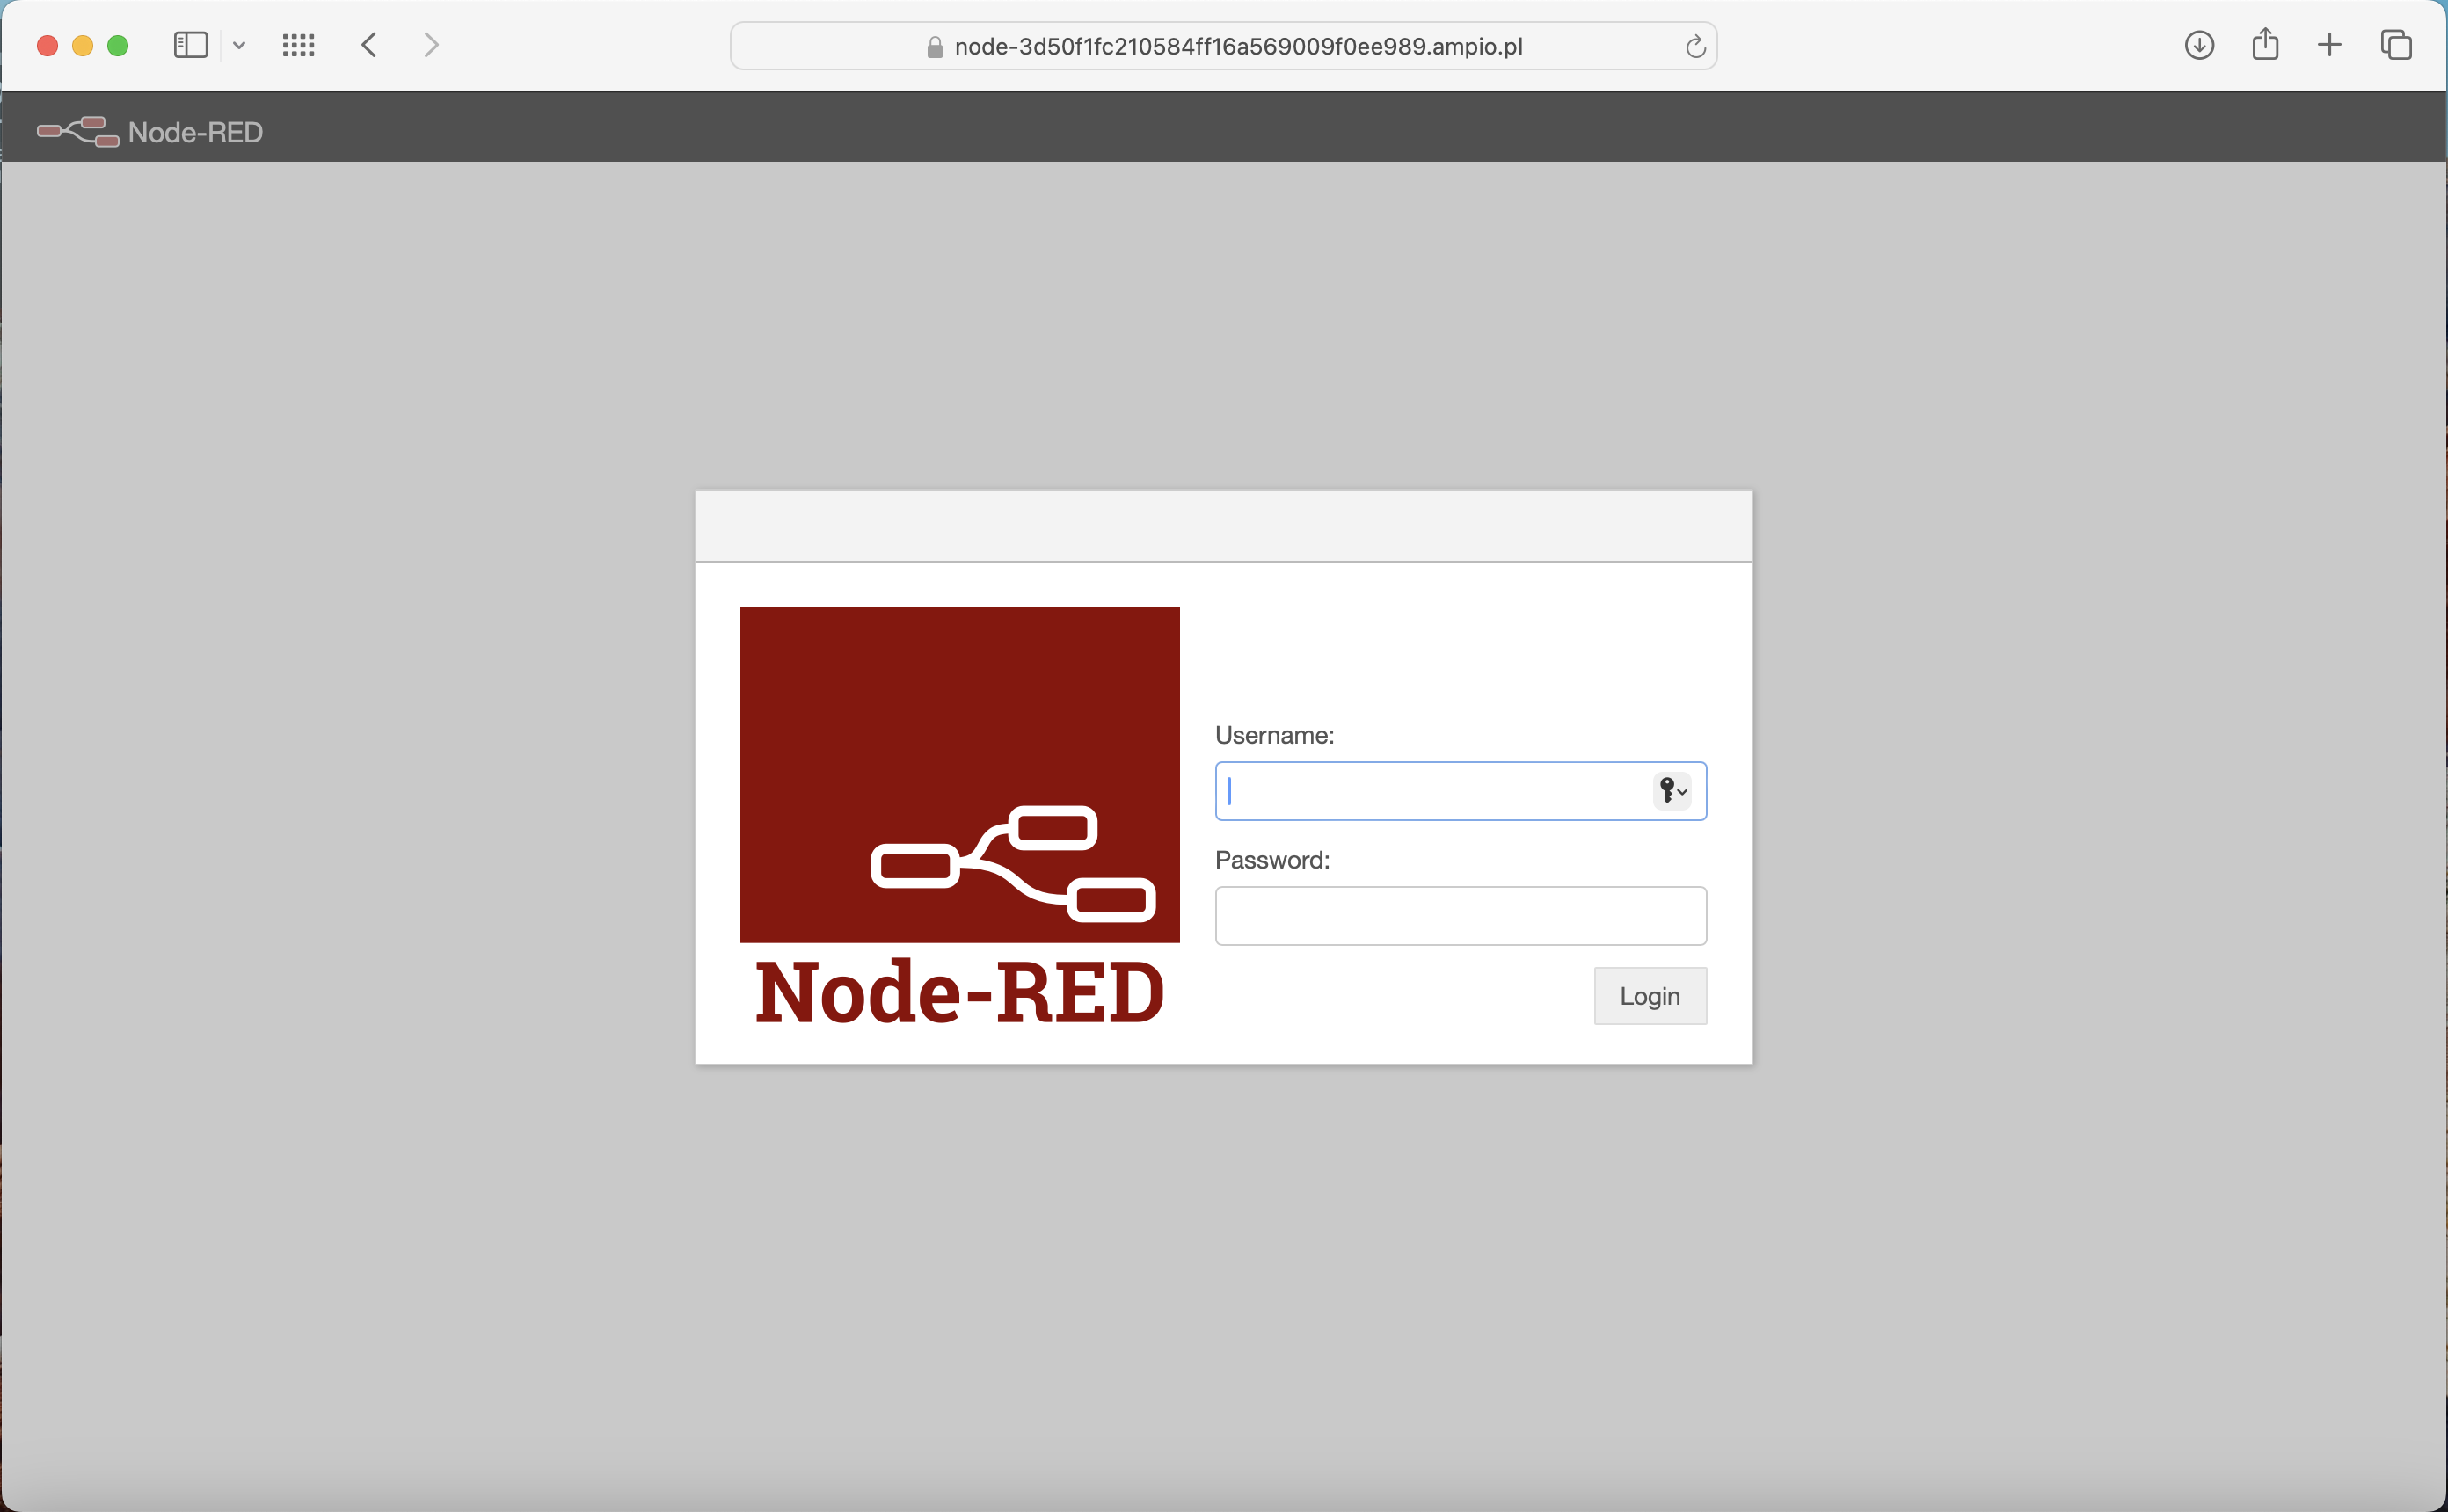Go back with the left chevron

point(369,45)
